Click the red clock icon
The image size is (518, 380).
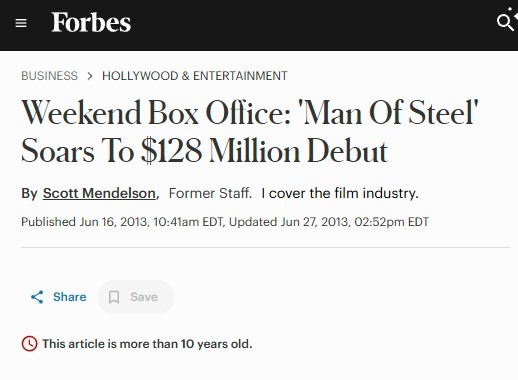pos(29,344)
